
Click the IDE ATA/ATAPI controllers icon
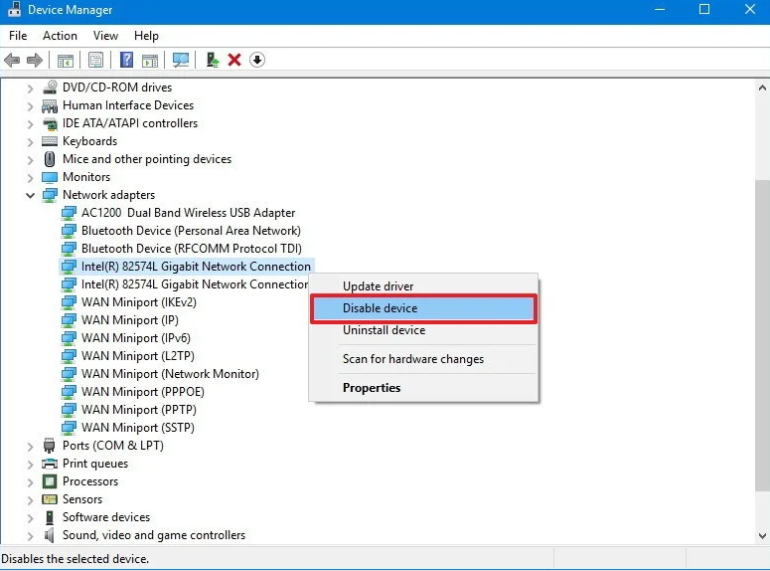click(x=50, y=123)
